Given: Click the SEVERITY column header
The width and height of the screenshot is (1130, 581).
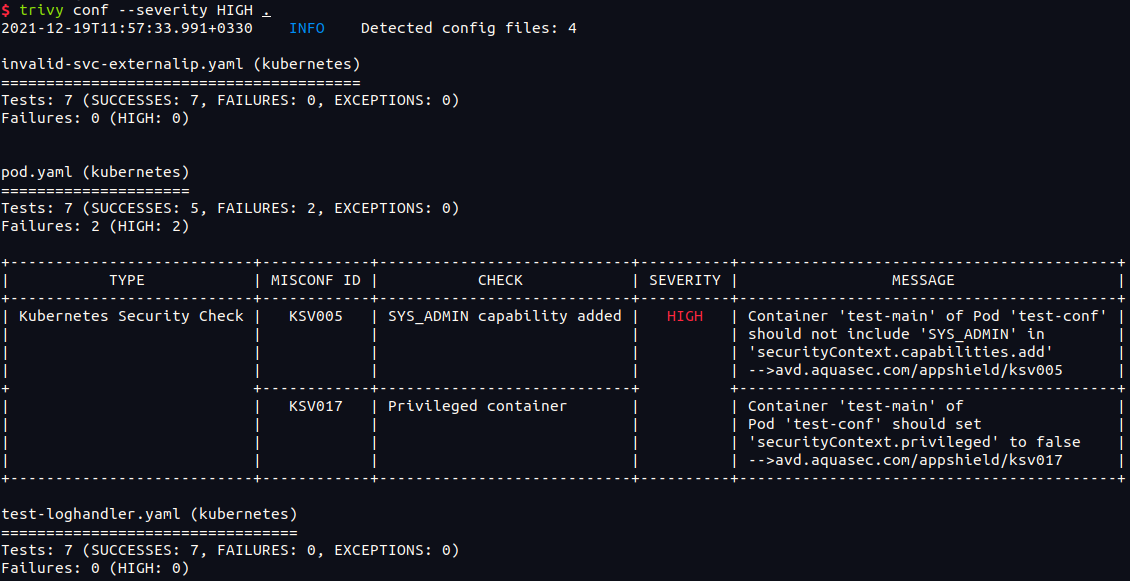Looking at the screenshot, I should [685, 280].
